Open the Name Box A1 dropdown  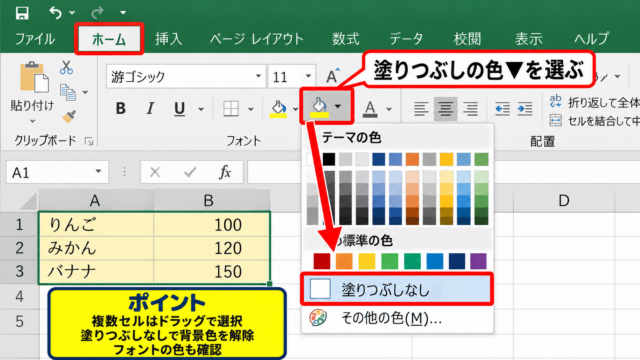coord(98,171)
